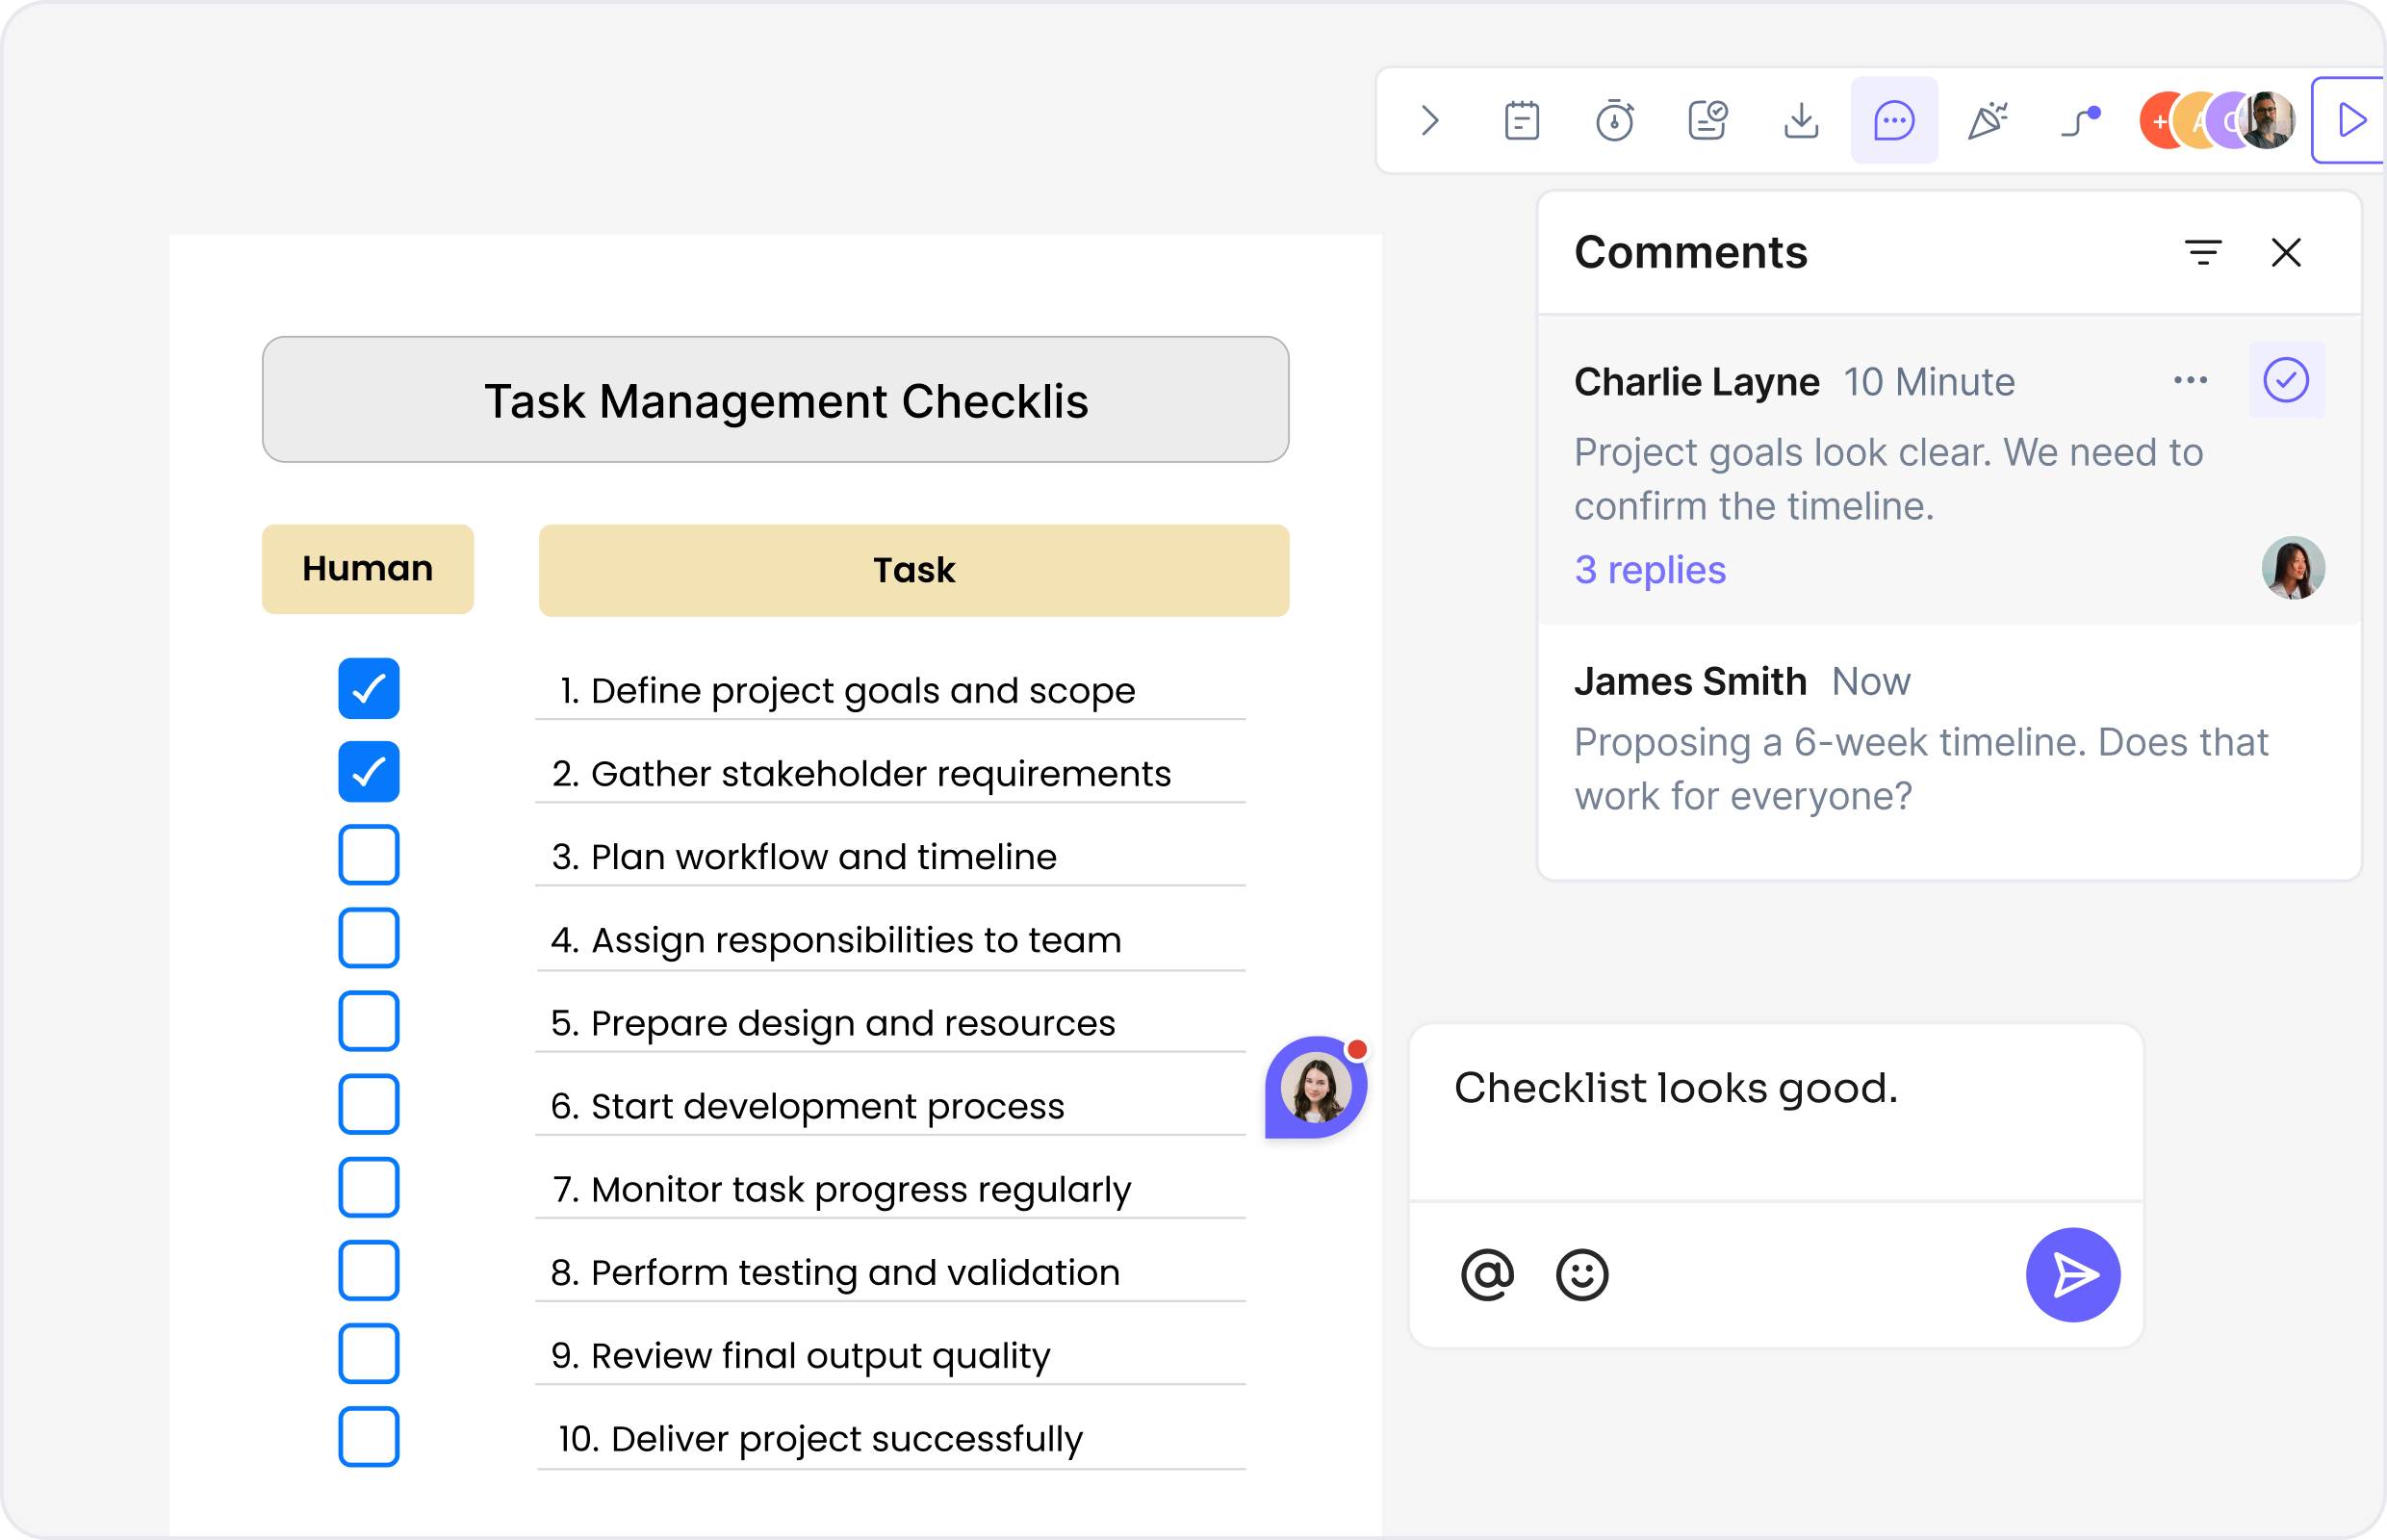Screen dimensions: 2387x1540
Task: Click the download export icon
Action: pyautogui.click(x=1800, y=121)
